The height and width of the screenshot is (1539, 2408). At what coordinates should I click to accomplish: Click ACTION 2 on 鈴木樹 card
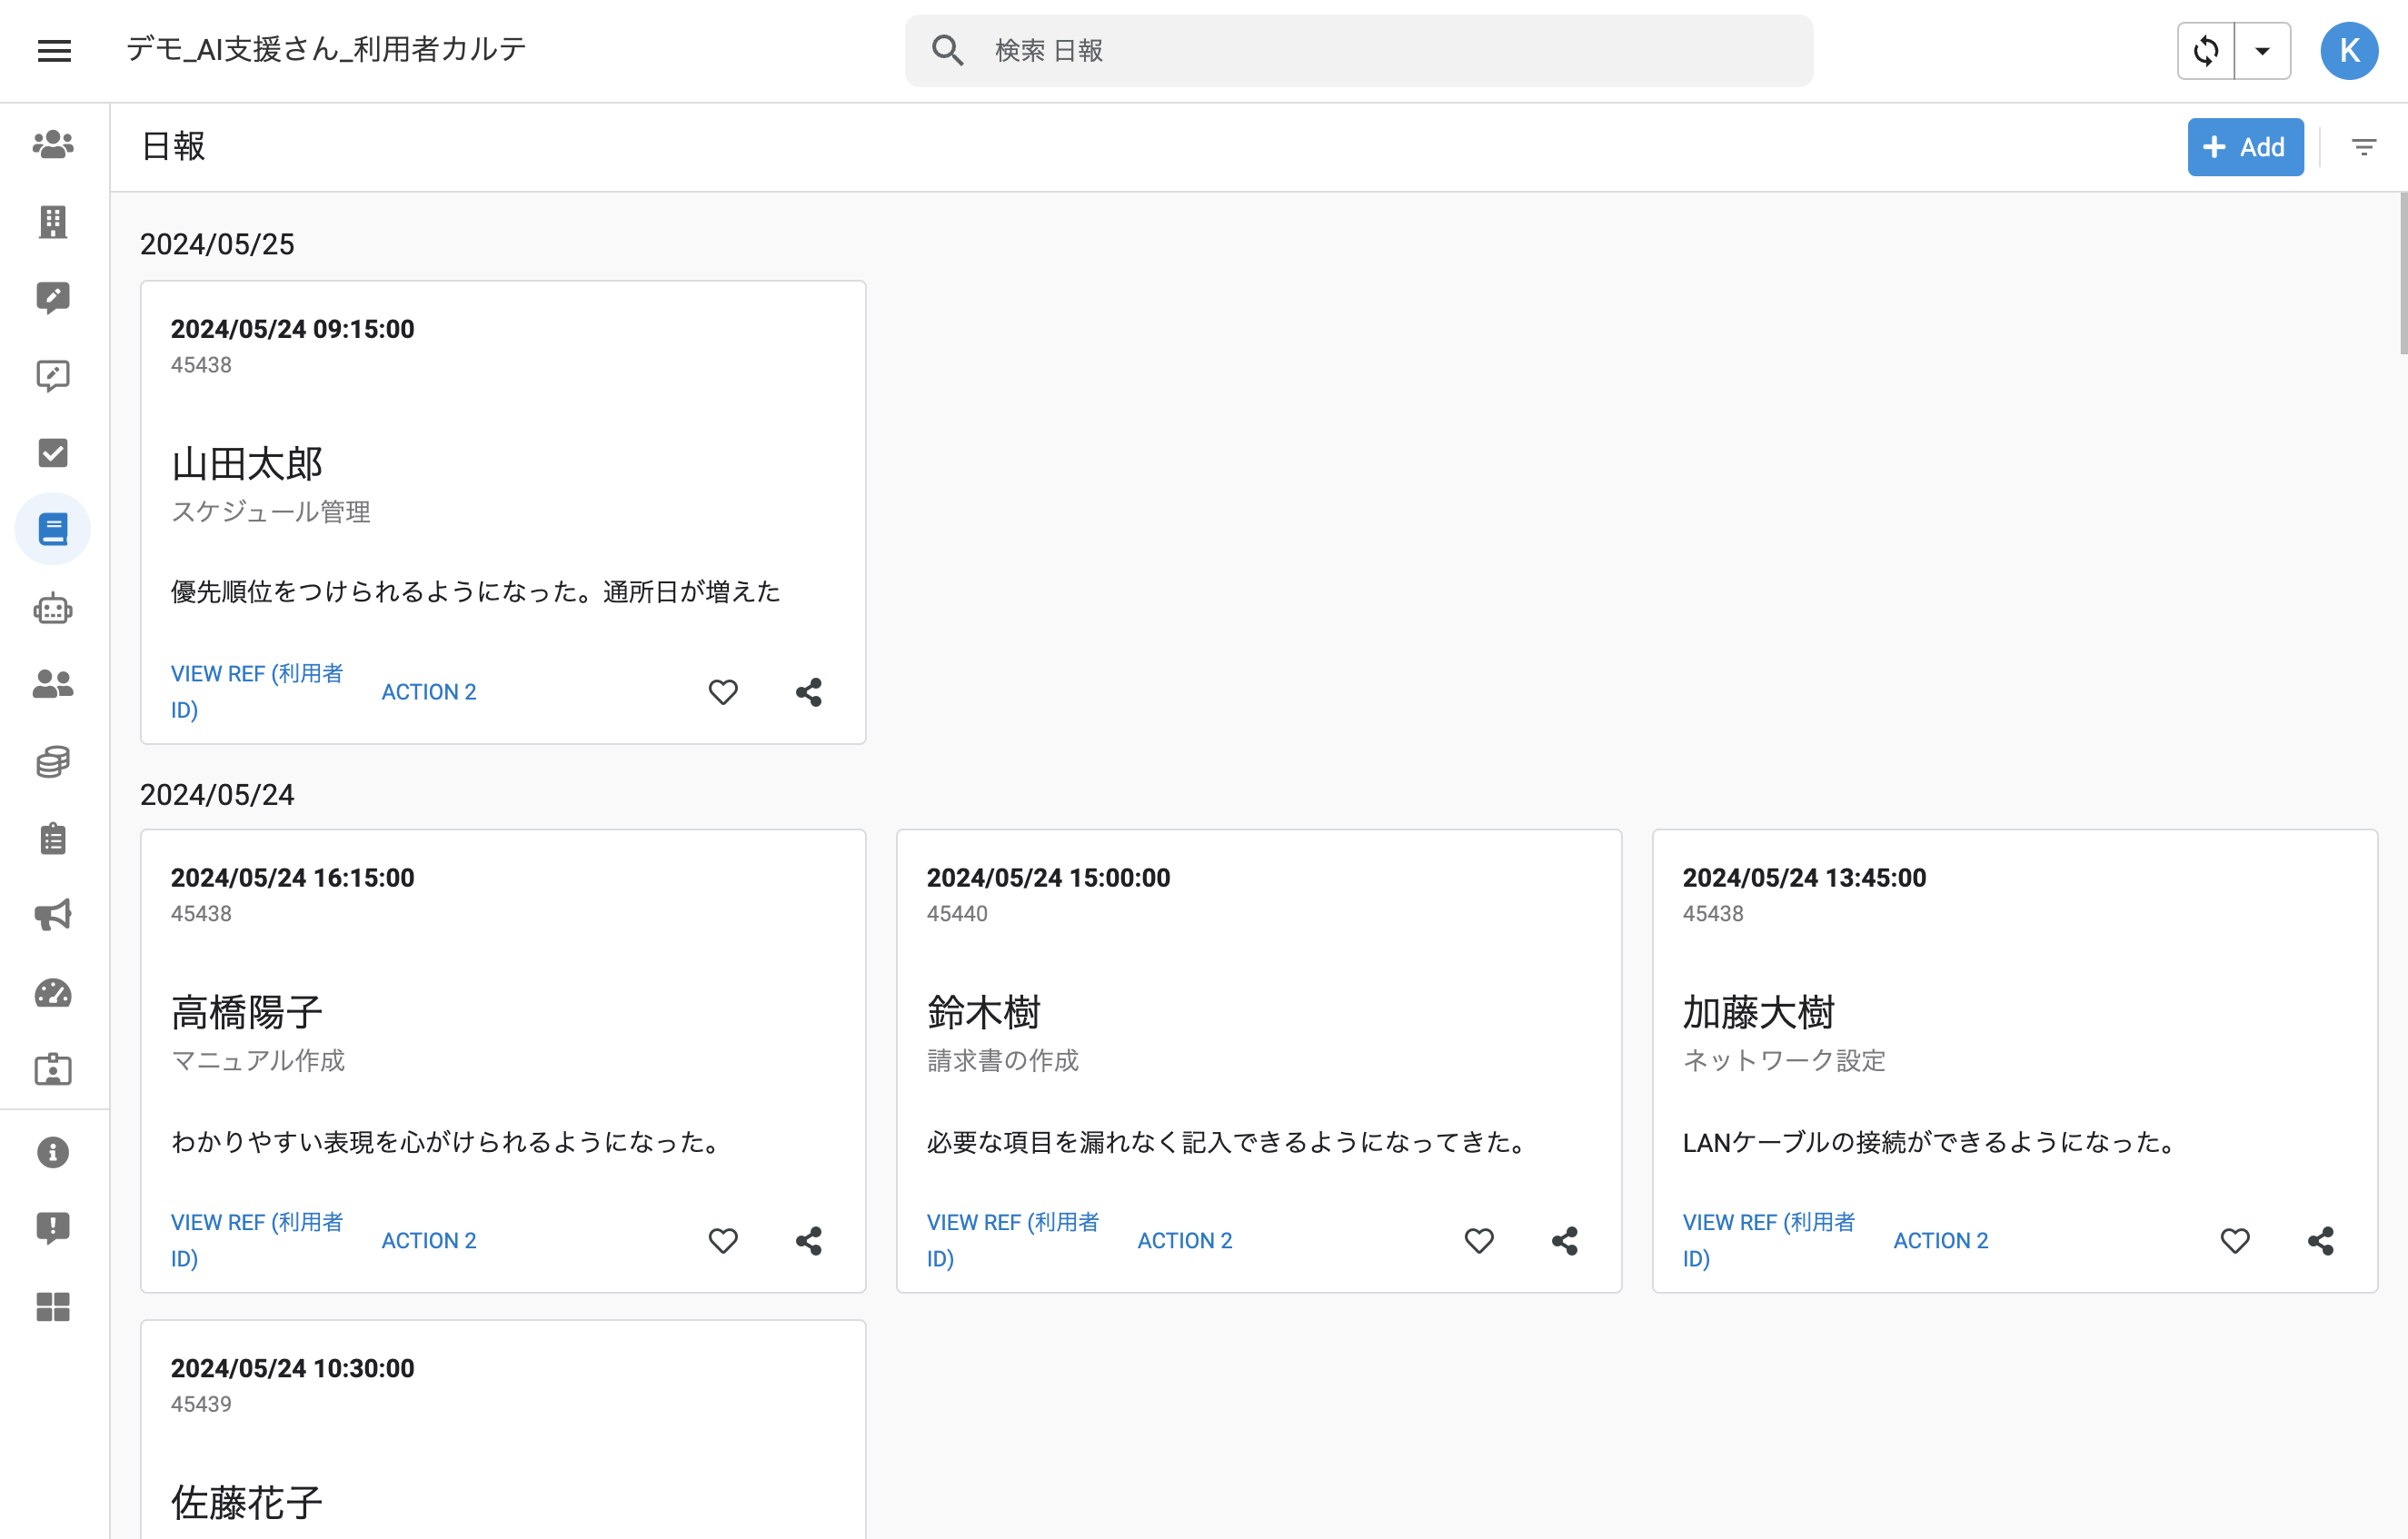pos(1185,1241)
